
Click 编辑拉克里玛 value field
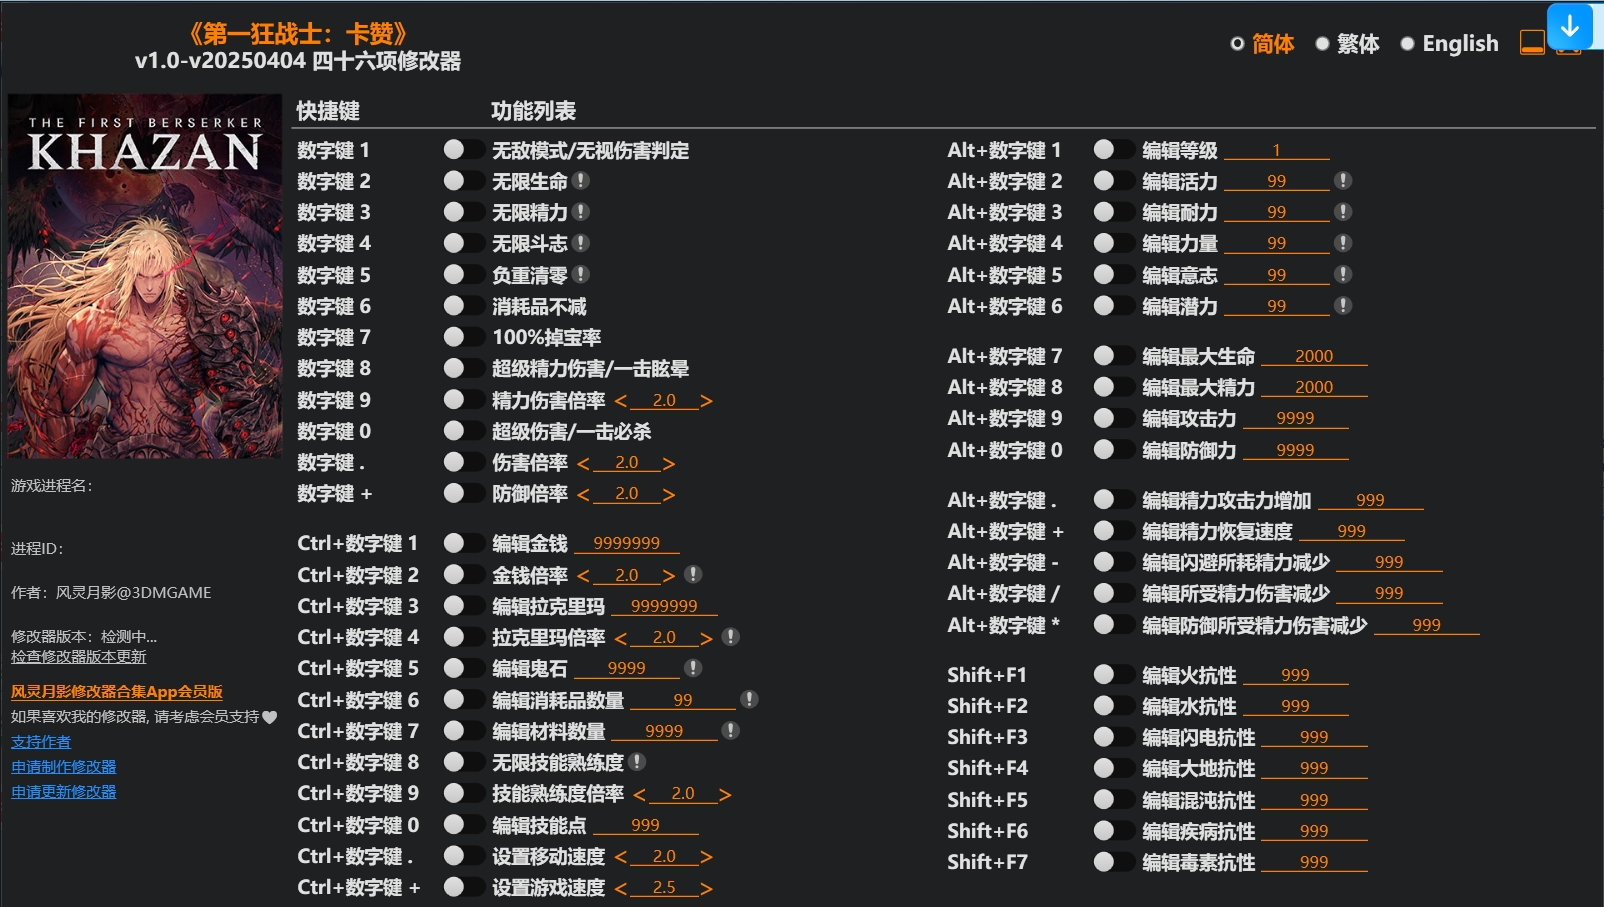tap(664, 606)
